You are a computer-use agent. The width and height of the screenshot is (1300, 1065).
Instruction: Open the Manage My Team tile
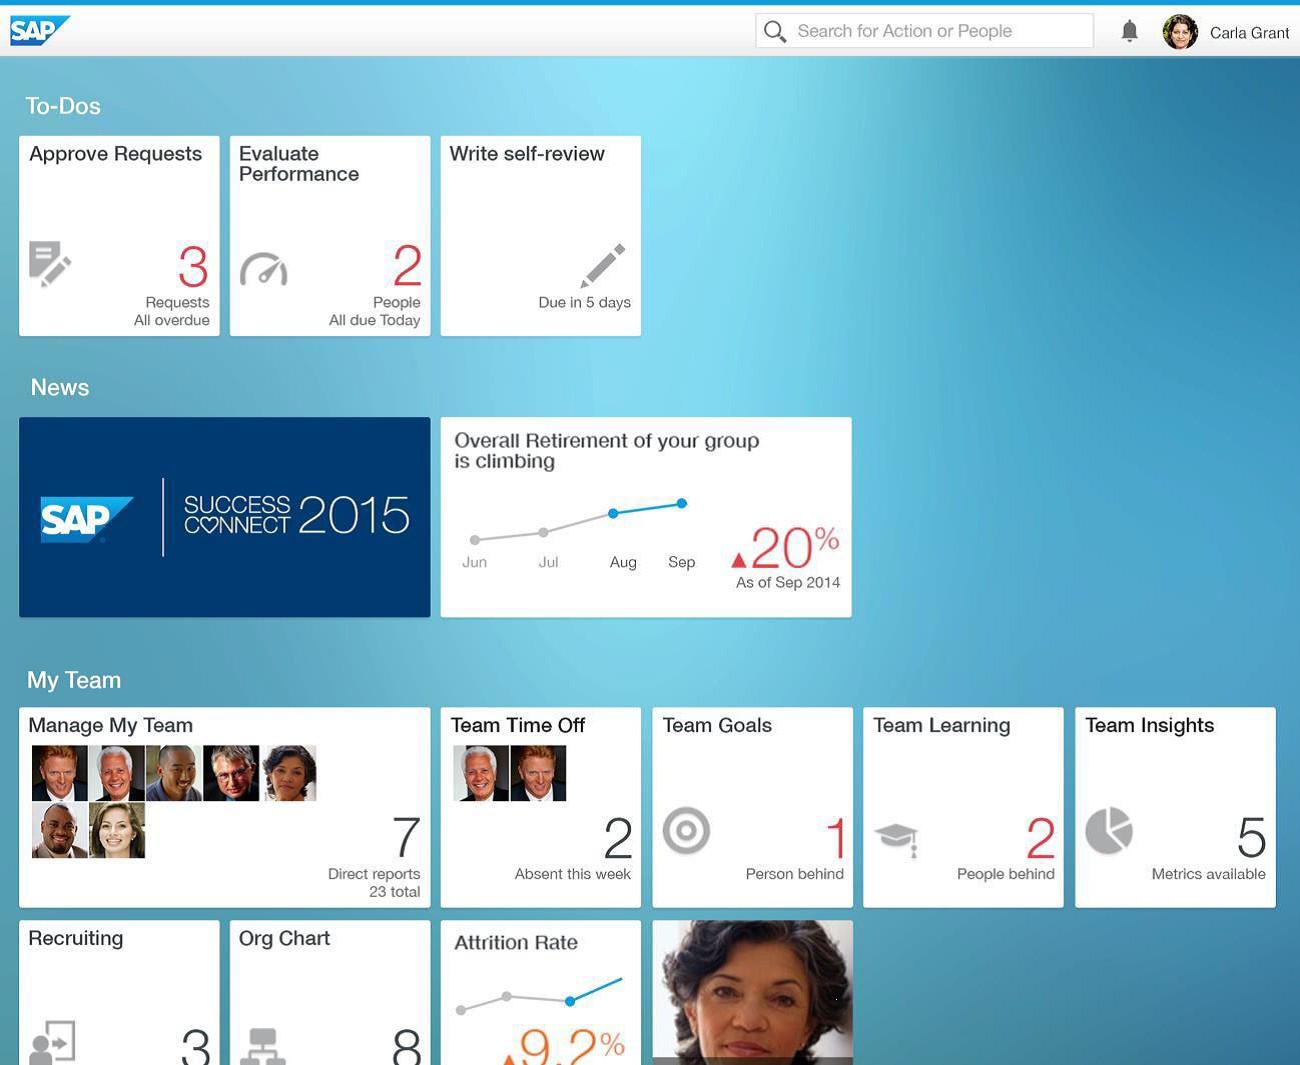(x=225, y=807)
